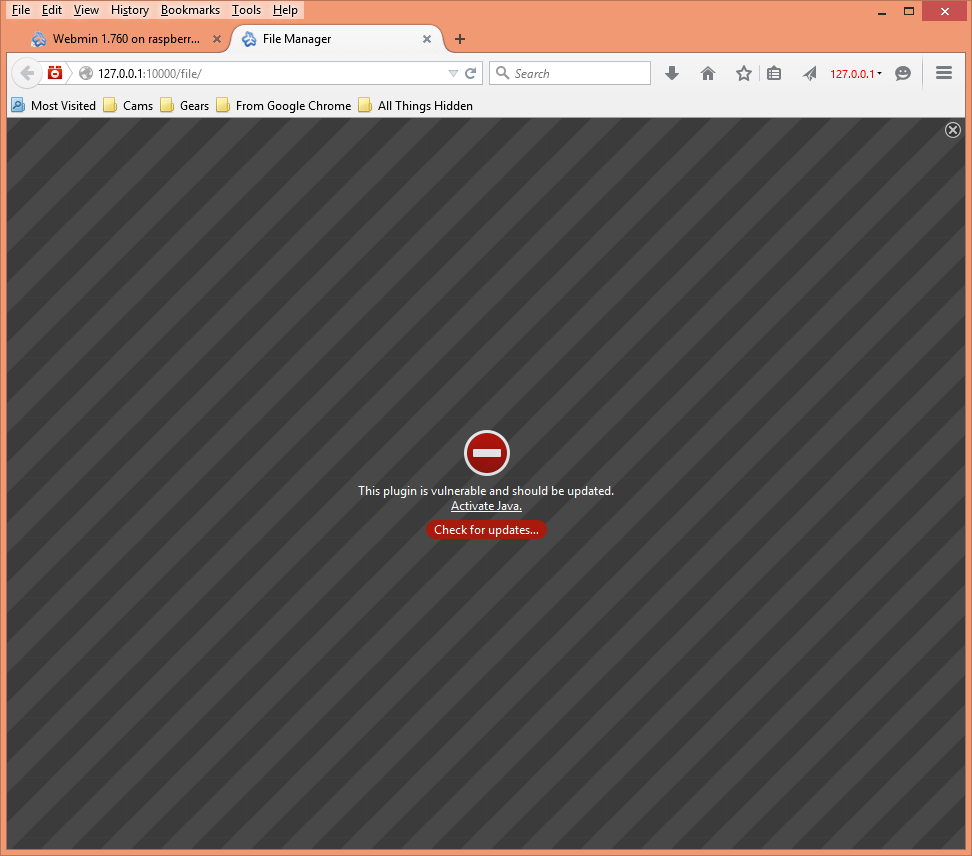Click the Activate Java link

486,506
